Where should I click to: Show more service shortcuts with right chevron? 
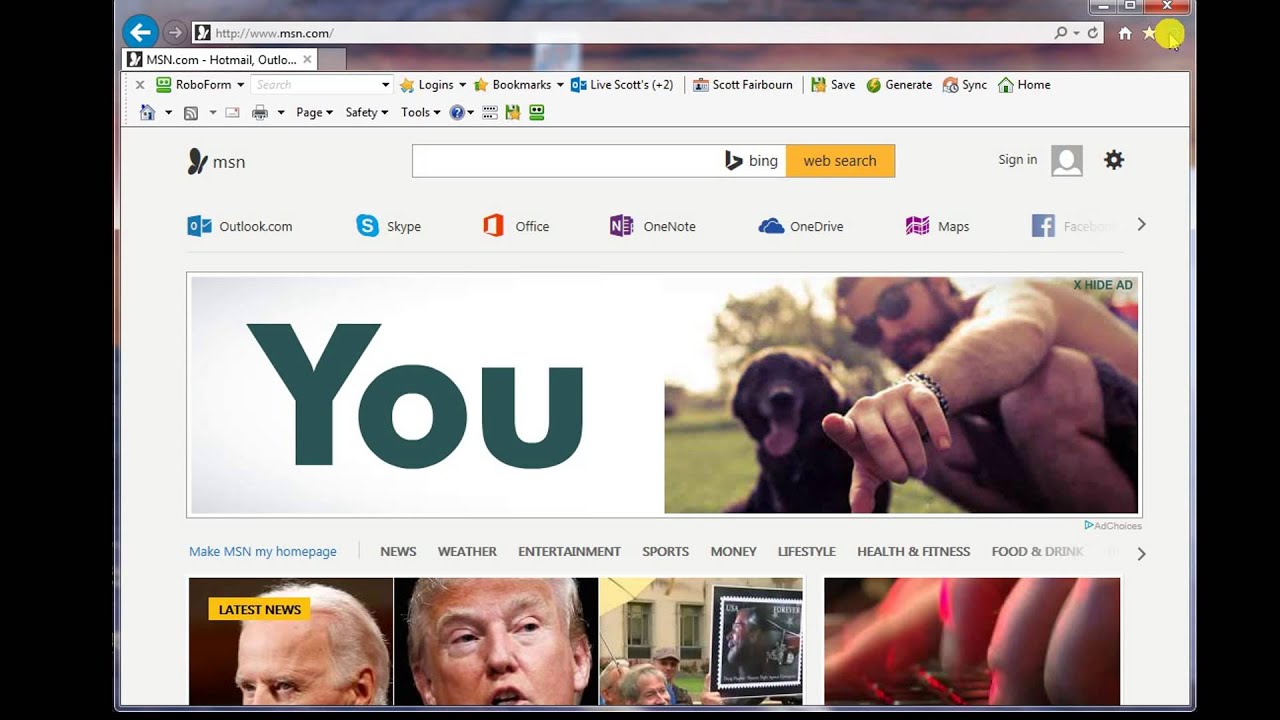pos(1141,224)
